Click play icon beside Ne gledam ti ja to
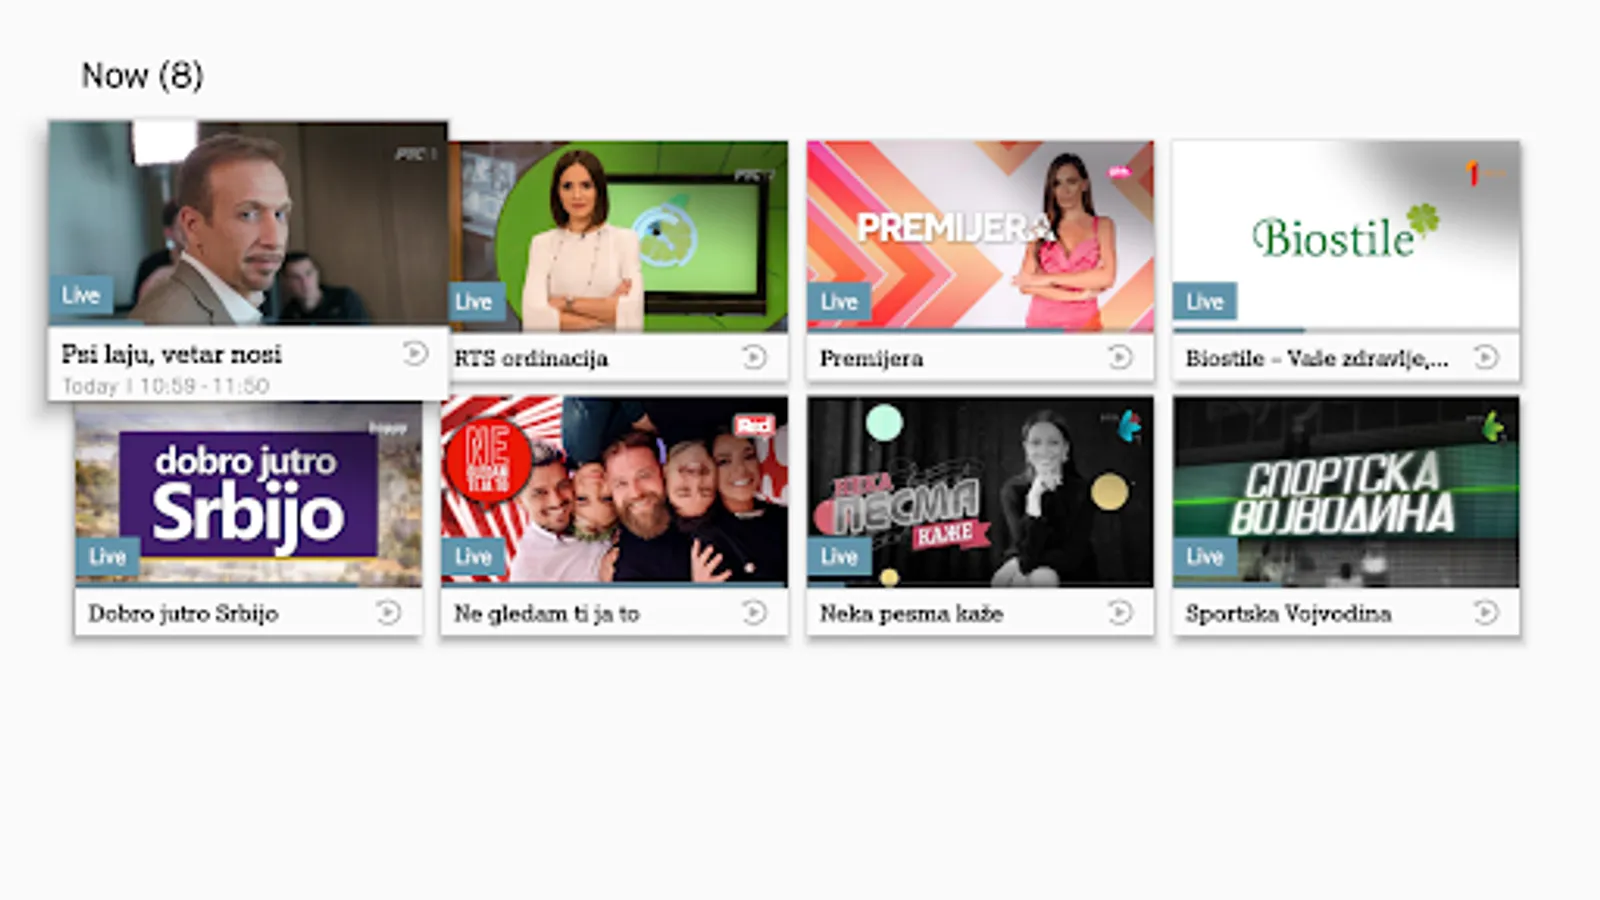 (755, 612)
